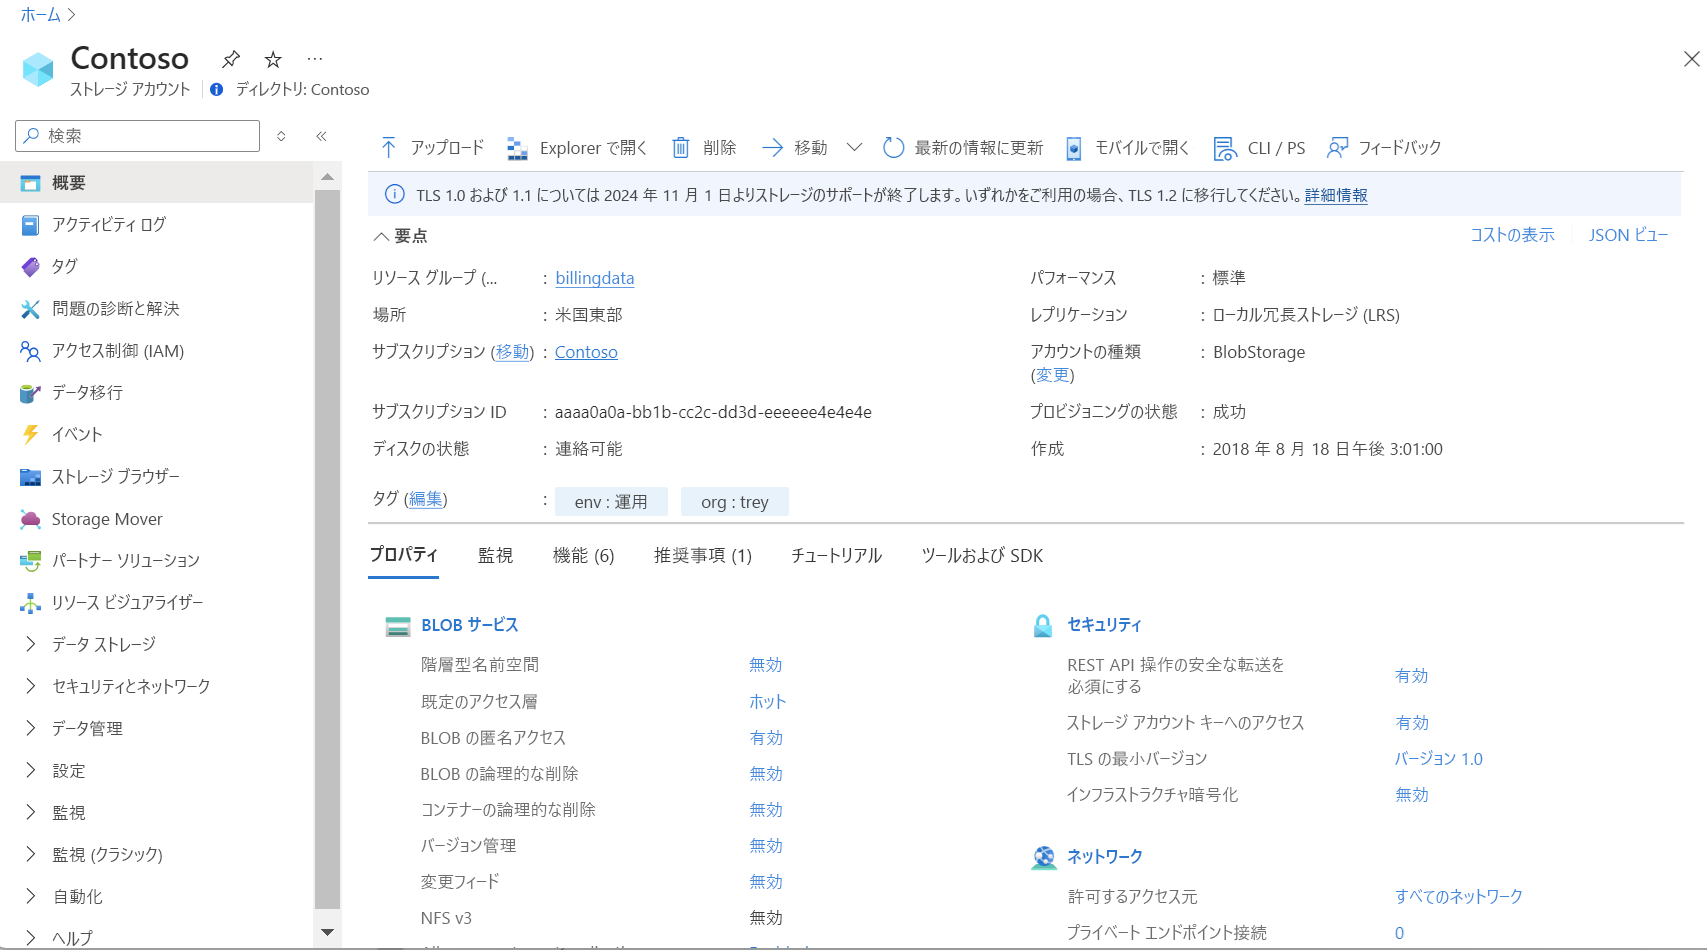This screenshot has height=950, width=1707.
Task: Open the 移動 dropdown chevron
Action: [x=854, y=148]
